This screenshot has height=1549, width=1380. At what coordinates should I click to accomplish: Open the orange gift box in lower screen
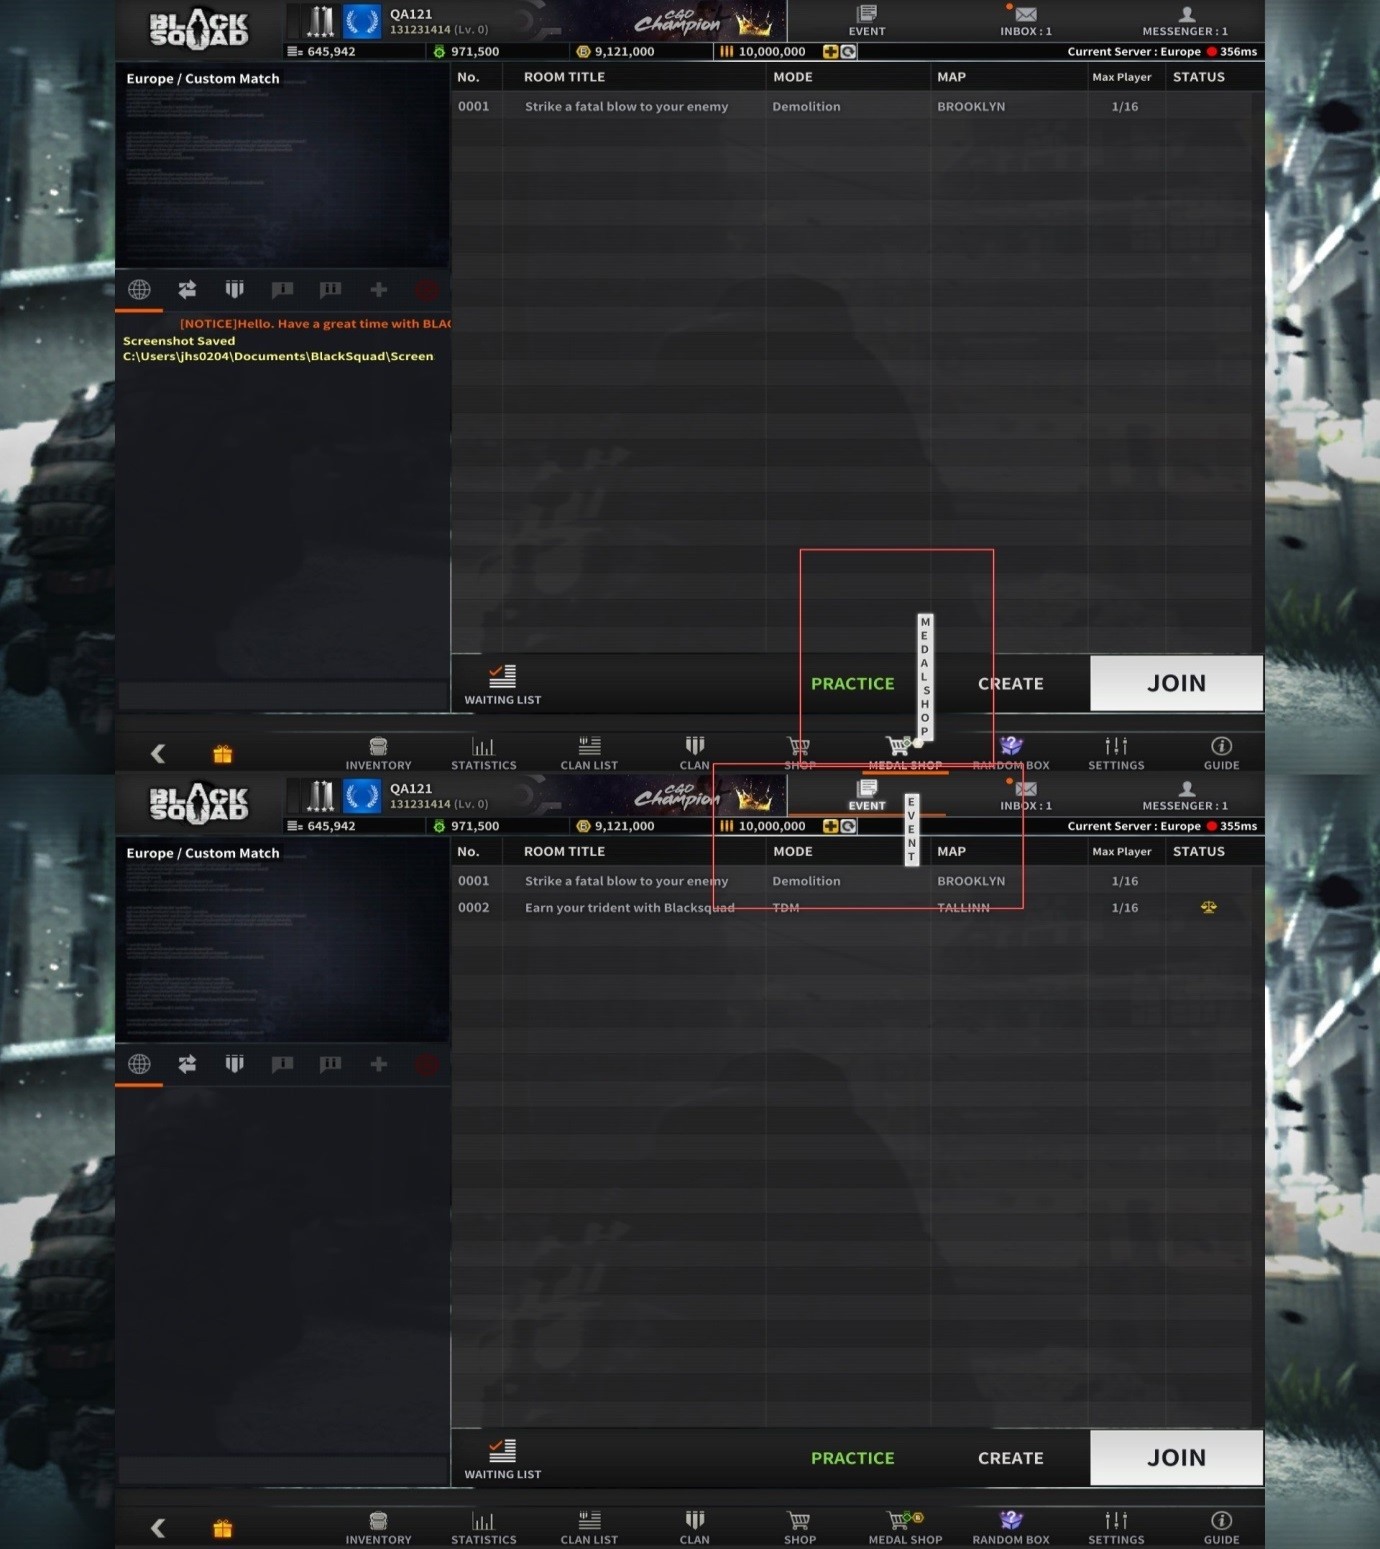(x=222, y=1528)
